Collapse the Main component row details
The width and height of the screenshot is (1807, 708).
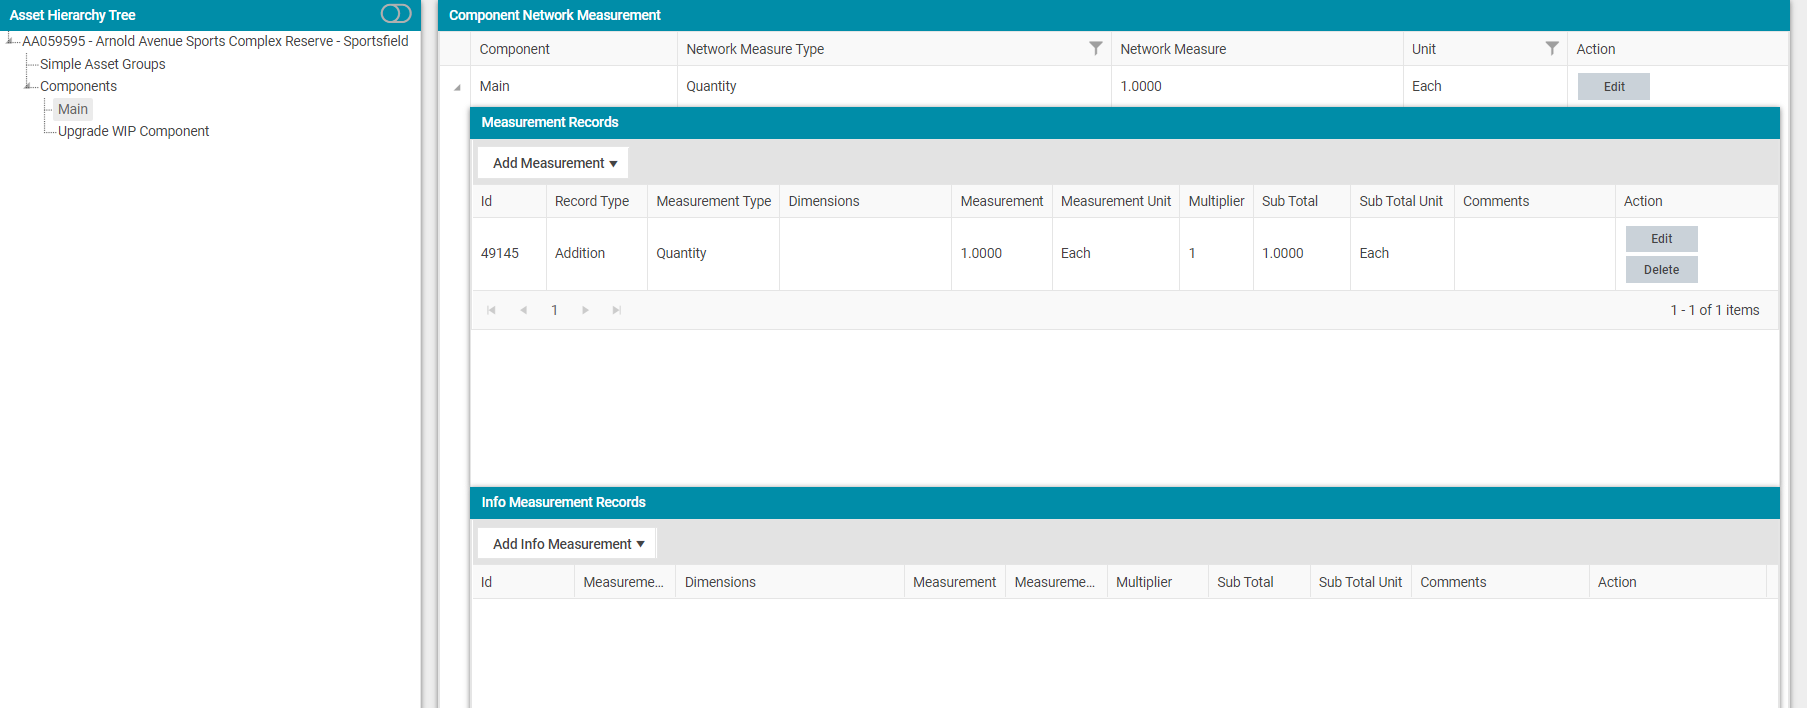[457, 87]
